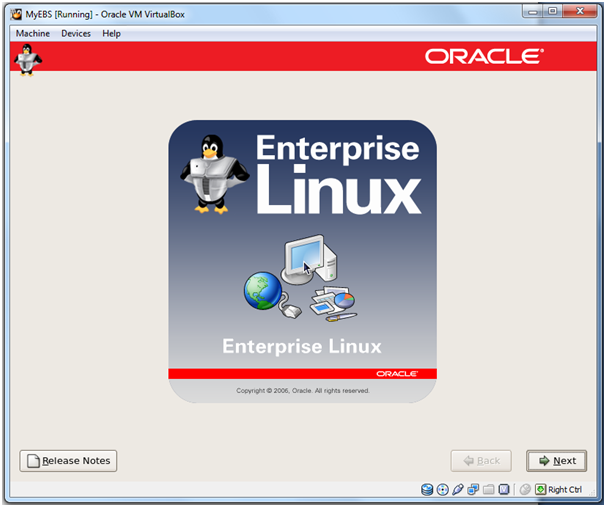This screenshot has height=507, width=606.
Task: Click the document icon on Release Notes
Action: tap(33, 461)
